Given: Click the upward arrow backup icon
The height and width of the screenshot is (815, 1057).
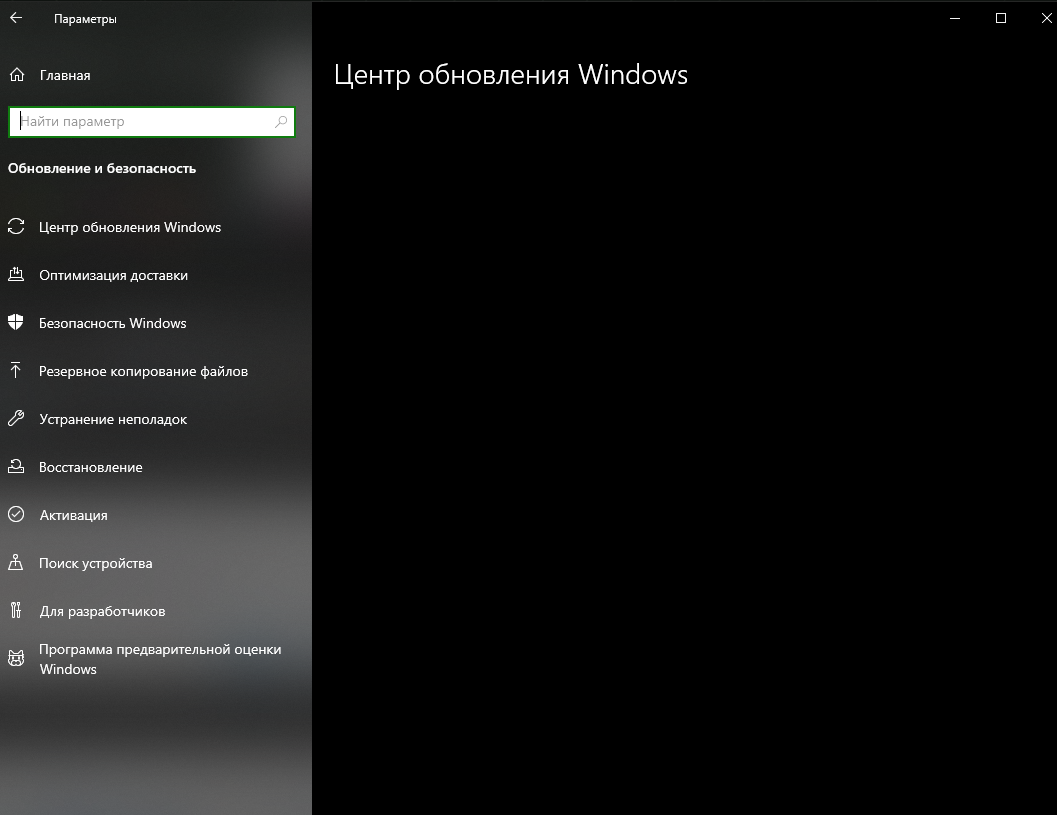Looking at the screenshot, I should click(x=16, y=370).
